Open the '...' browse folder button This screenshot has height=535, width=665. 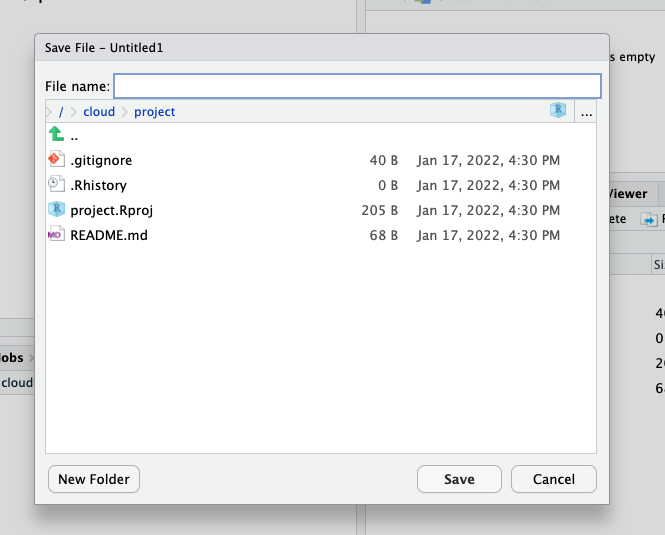coord(586,112)
